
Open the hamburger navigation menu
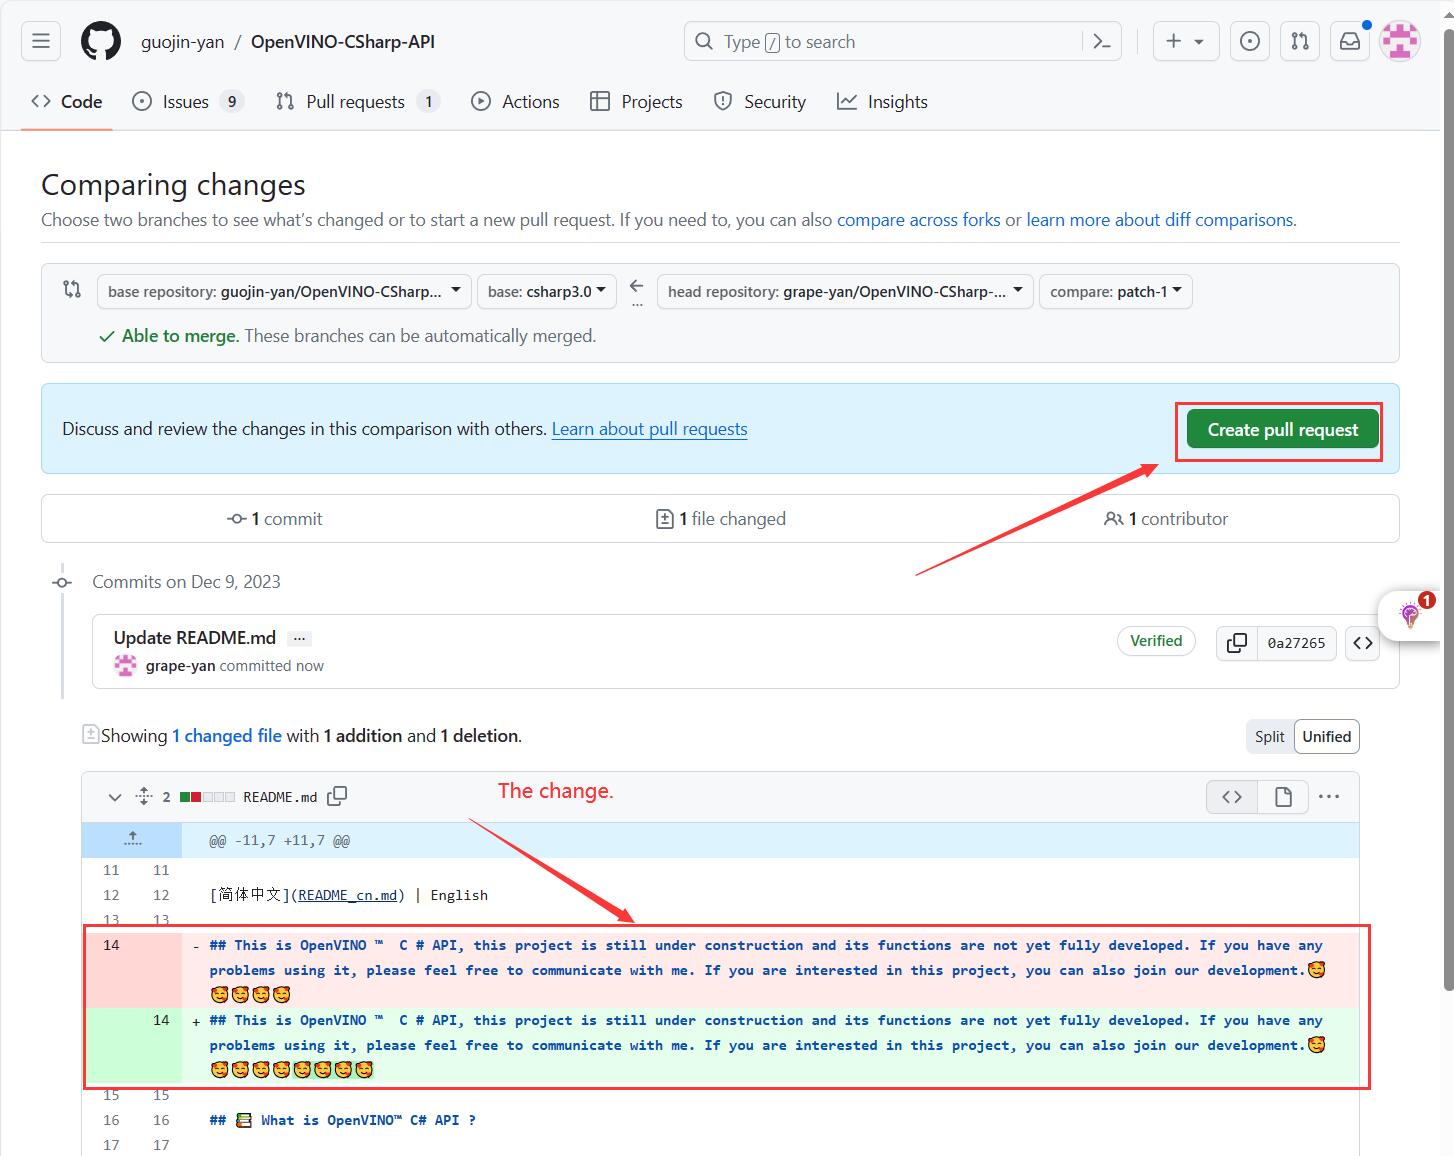click(41, 41)
